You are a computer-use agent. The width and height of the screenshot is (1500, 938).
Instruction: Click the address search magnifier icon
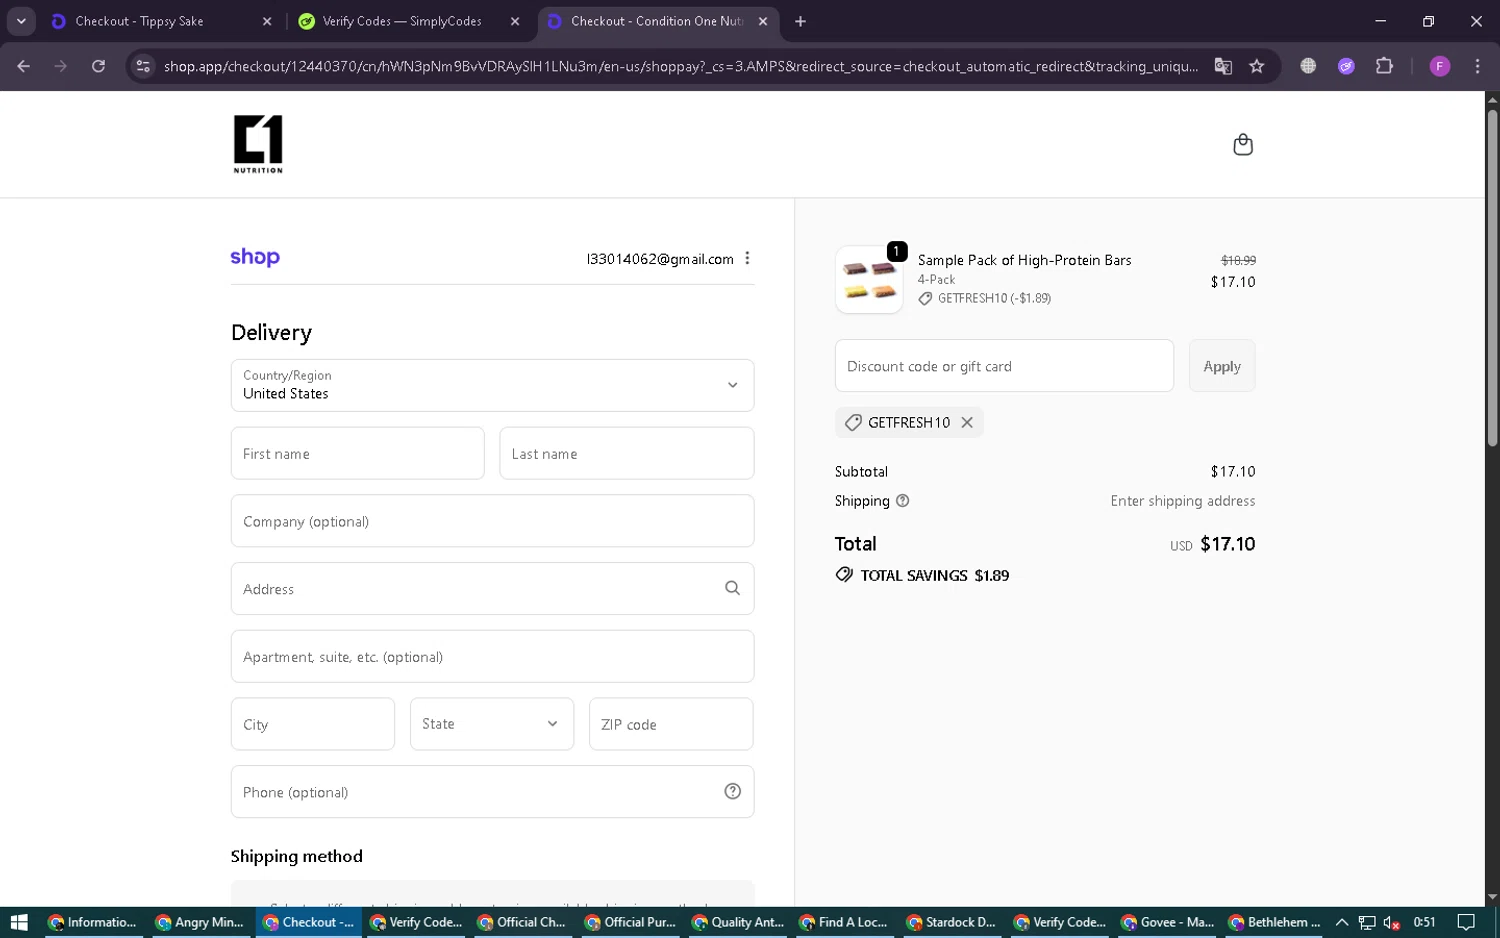pyautogui.click(x=732, y=588)
